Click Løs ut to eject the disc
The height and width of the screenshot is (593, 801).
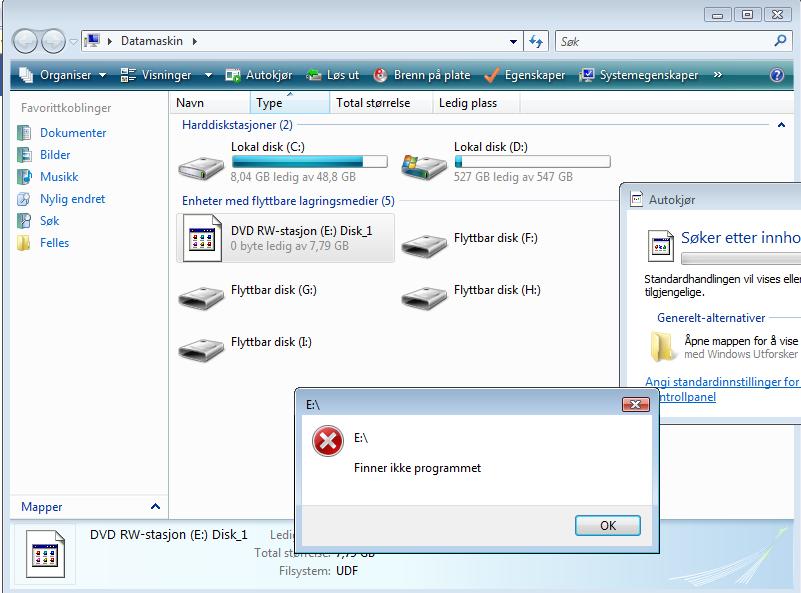pos(333,75)
